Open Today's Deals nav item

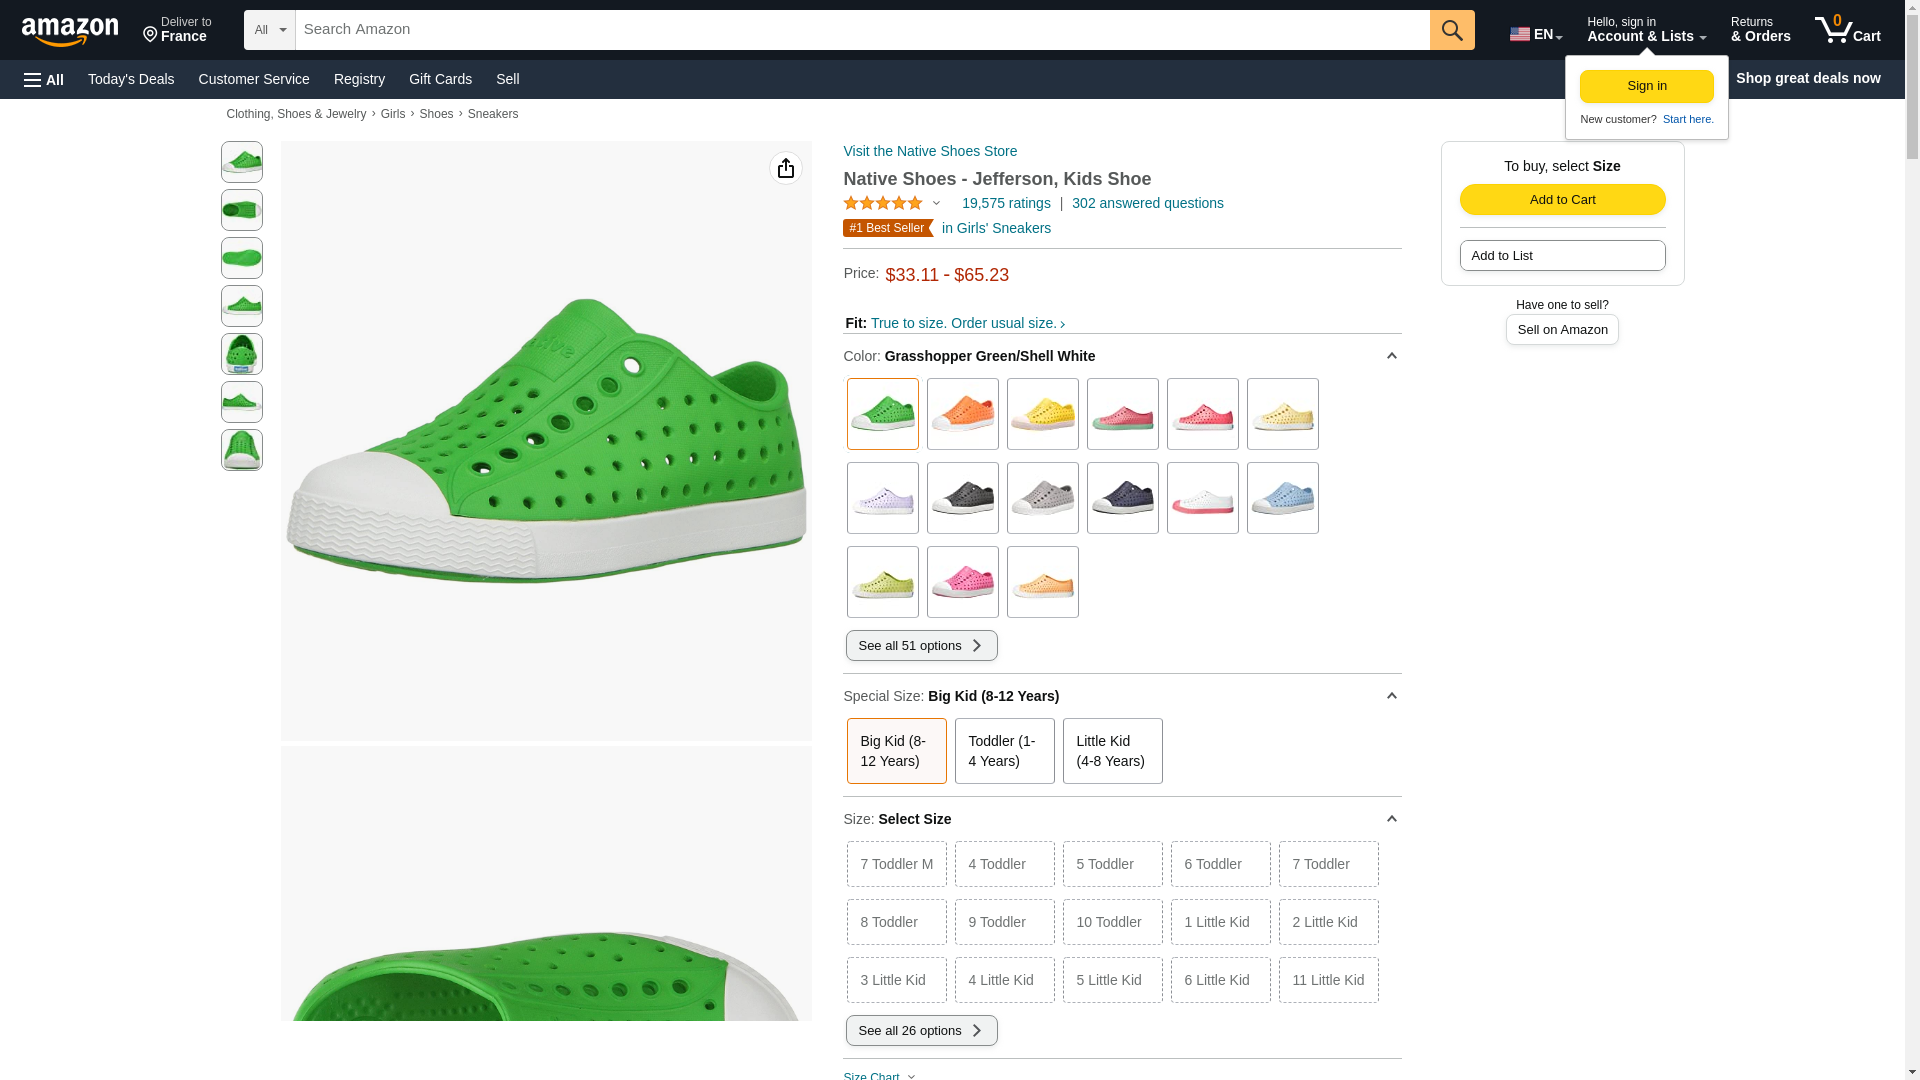pyautogui.click(x=131, y=79)
